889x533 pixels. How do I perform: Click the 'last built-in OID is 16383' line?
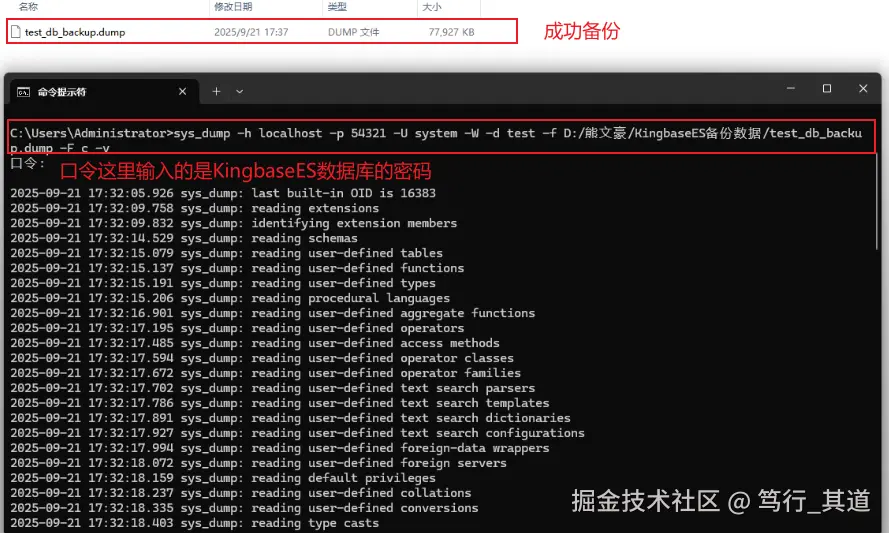pos(223,193)
